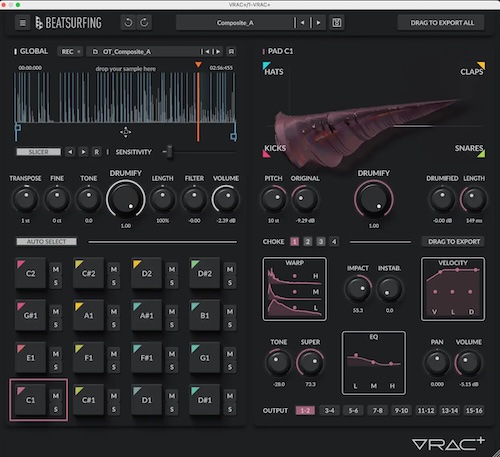
Task: Toggle the SLICER mode button
Action: (x=39, y=152)
